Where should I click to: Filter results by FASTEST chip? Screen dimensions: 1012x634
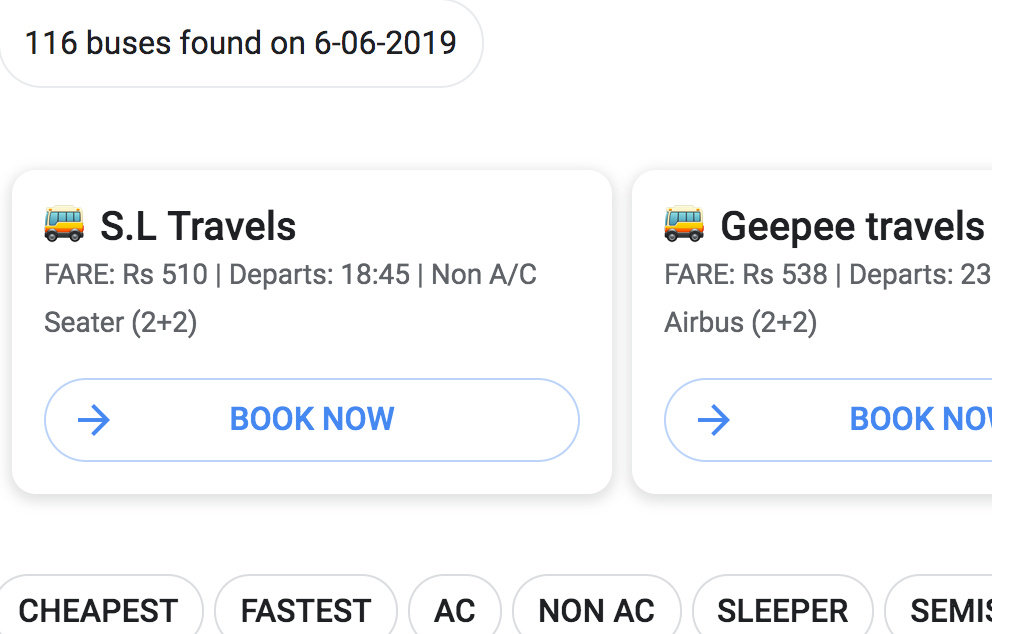point(306,611)
